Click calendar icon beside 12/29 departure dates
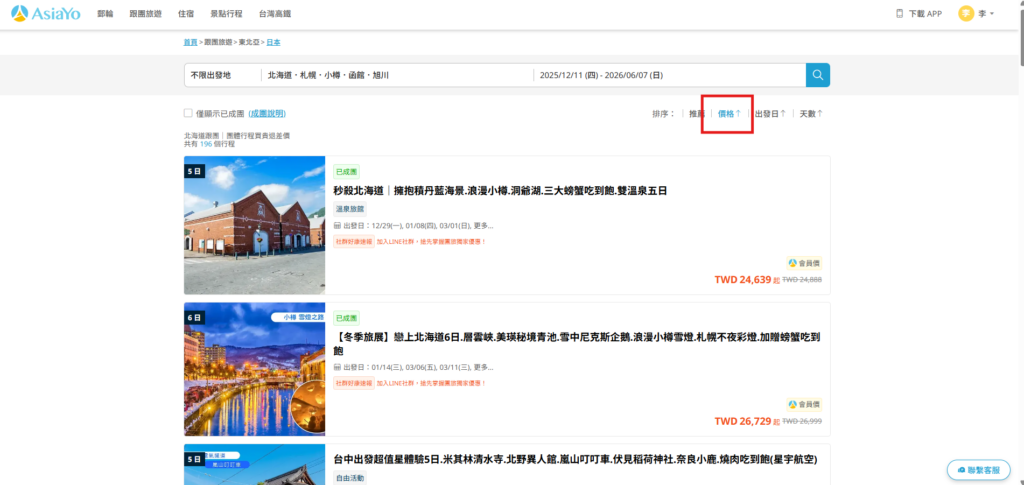 coord(337,226)
